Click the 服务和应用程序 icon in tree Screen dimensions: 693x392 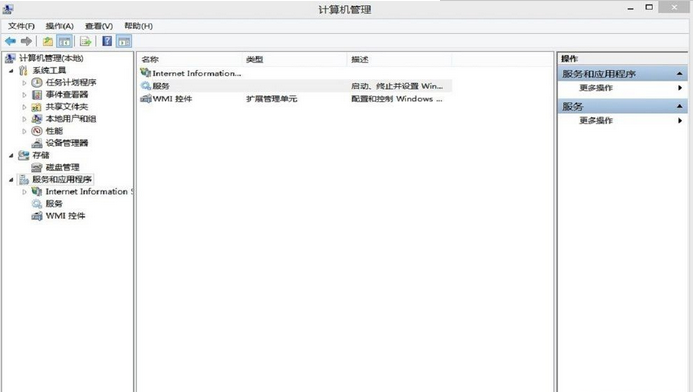23,179
